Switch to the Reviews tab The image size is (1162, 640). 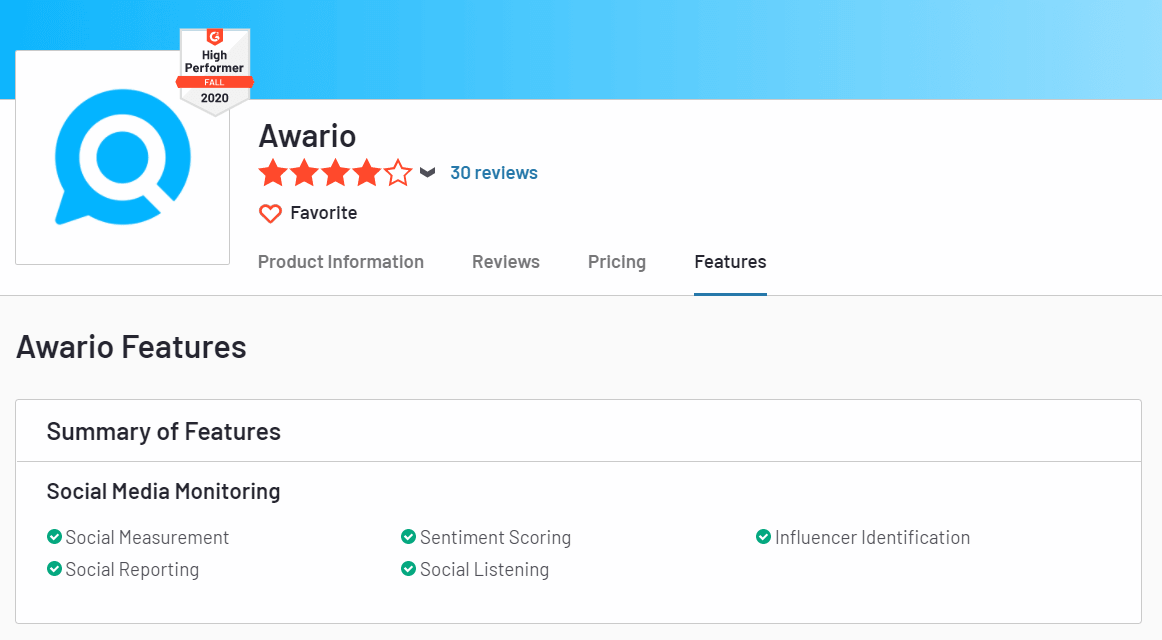[x=506, y=262]
